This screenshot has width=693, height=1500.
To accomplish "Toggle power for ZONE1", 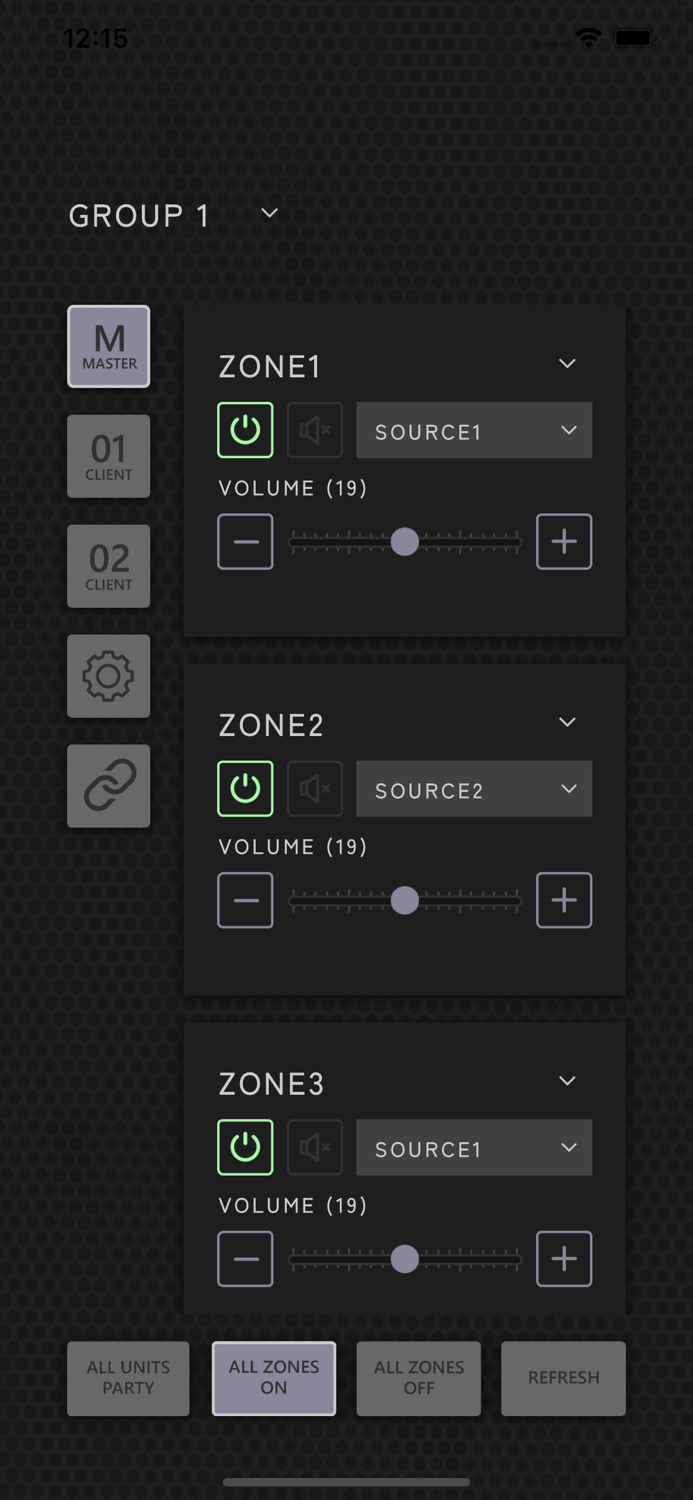I will (x=245, y=430).
